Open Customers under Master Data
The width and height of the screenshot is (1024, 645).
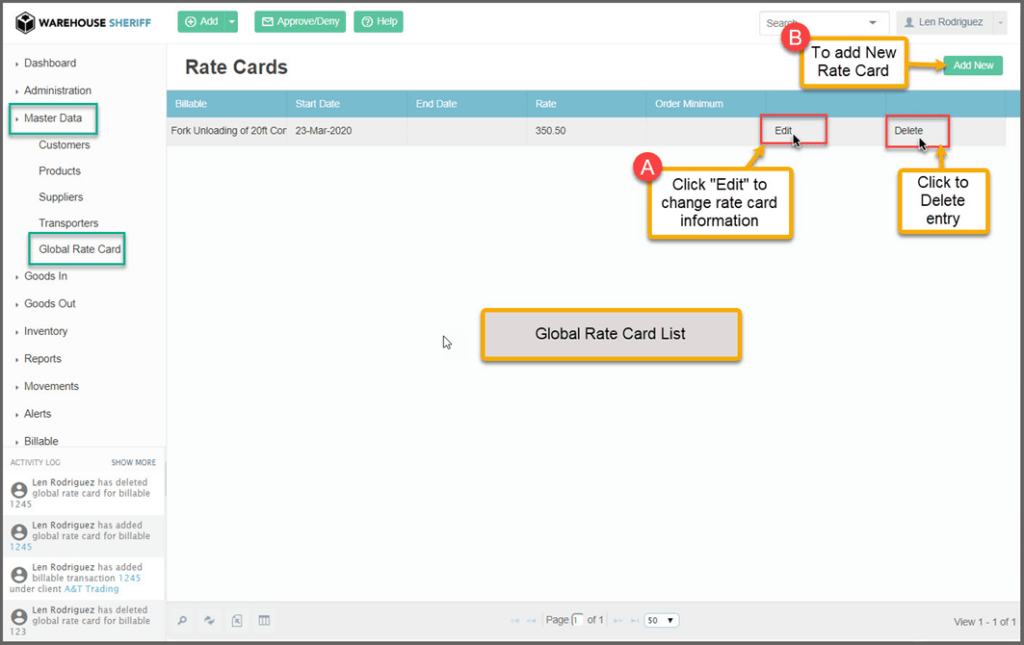(64, 145)
